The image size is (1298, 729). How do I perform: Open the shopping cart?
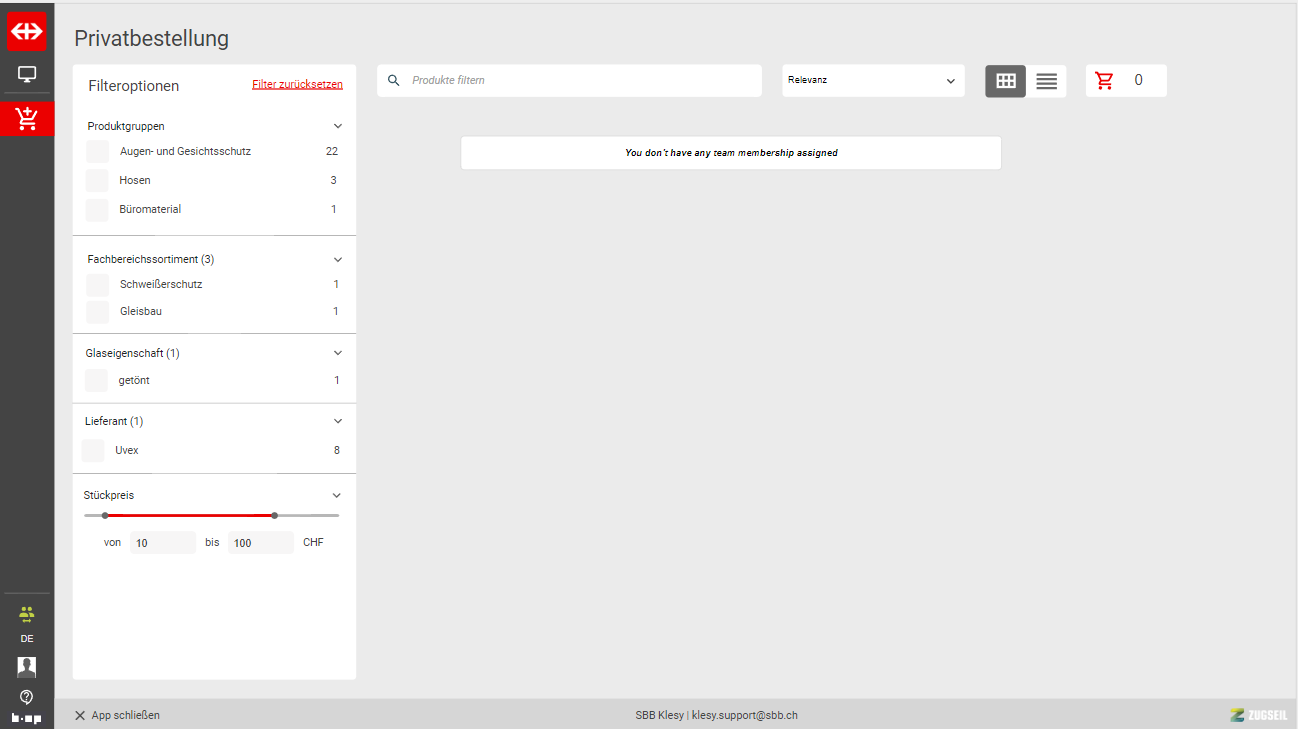pyautogui.click(x=1105, y=81)
